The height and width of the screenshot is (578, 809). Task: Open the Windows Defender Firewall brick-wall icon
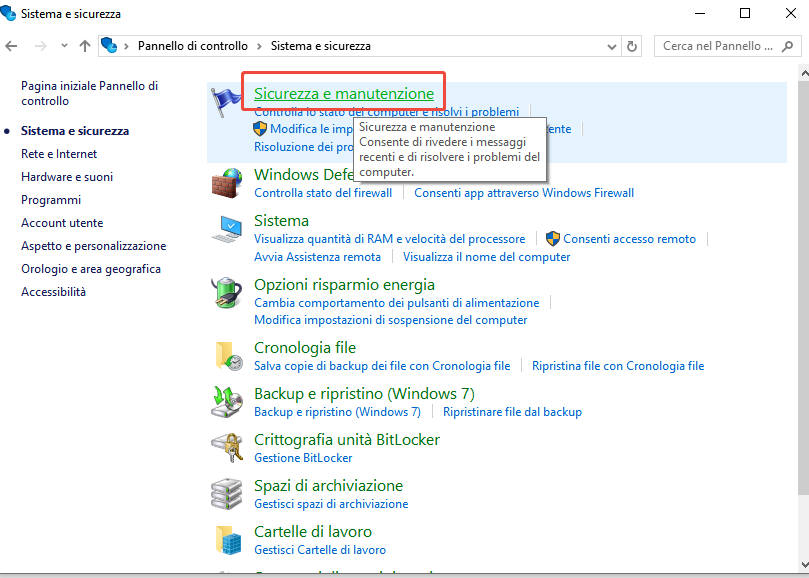point(226,183)
